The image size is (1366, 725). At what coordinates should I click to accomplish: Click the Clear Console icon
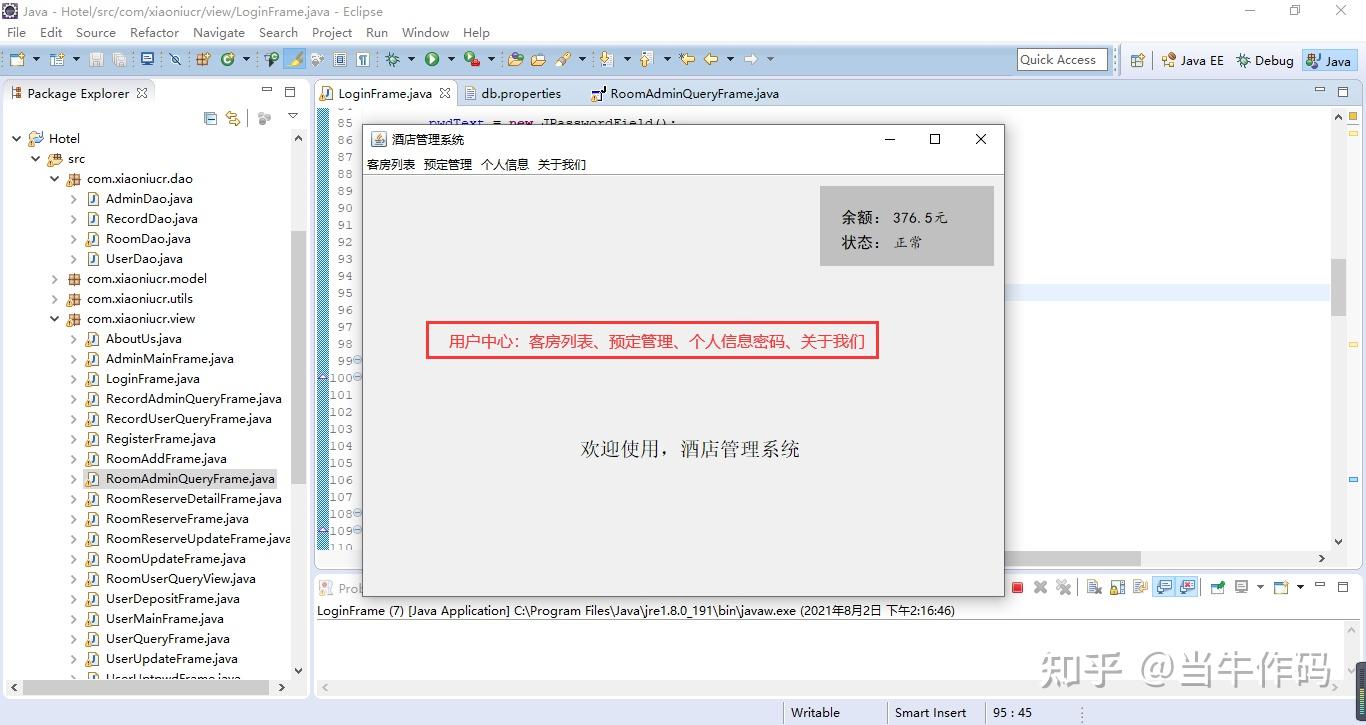pos(1094,587)
